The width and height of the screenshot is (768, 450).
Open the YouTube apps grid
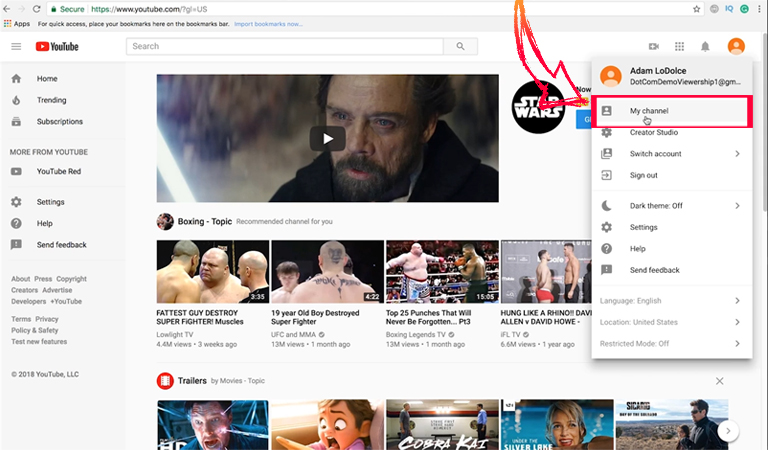(679, 47)
